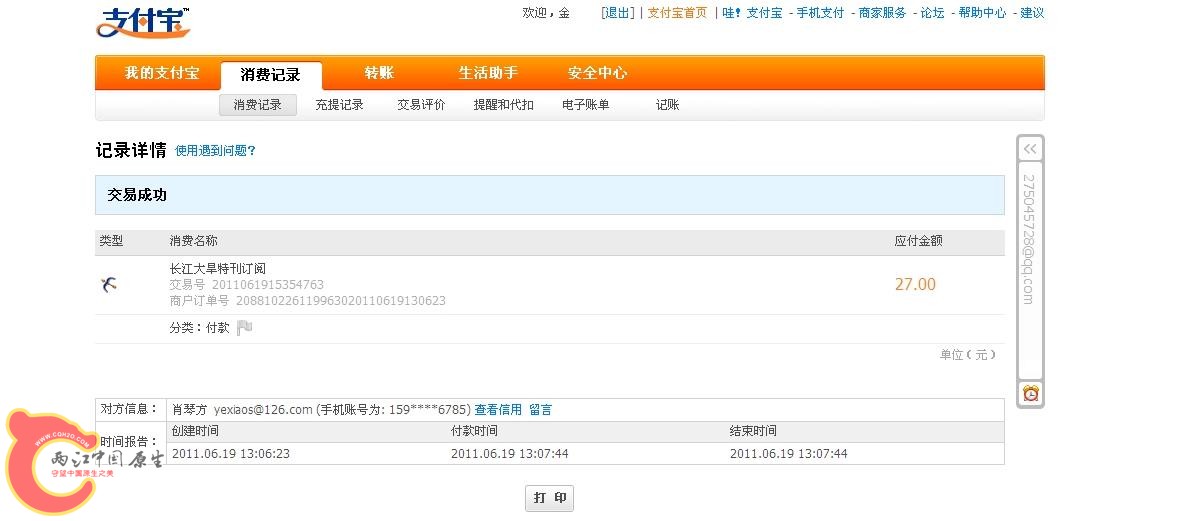Open the 我的支付宝 tab
1186x521 pixels.
(161, 73)
